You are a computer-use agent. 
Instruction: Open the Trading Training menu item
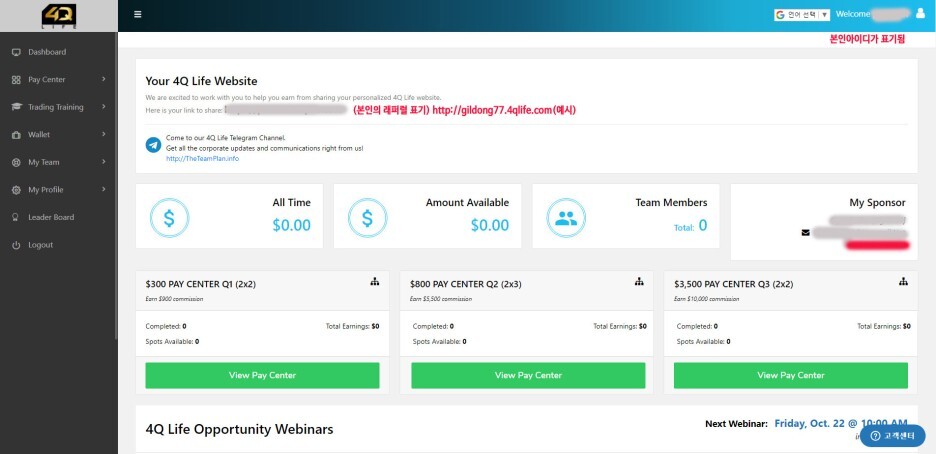[58, 107]
